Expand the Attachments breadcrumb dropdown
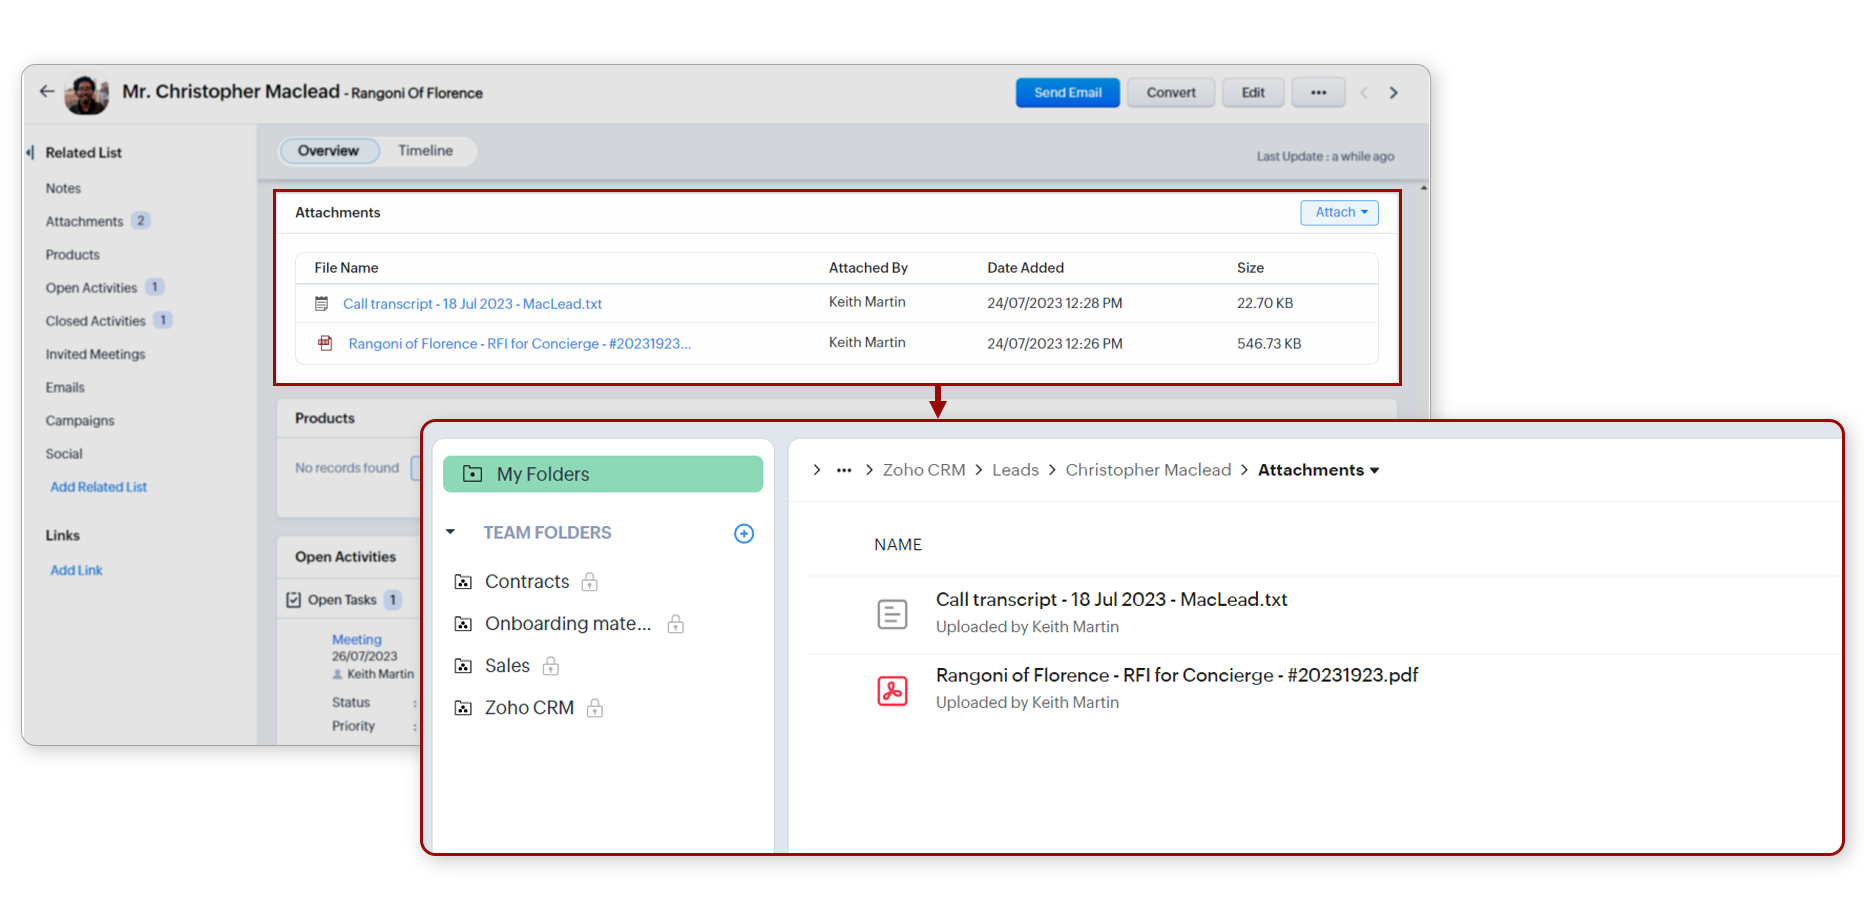The height and width of the screenshot is (920, 1864). click(x=1374, y=471)
